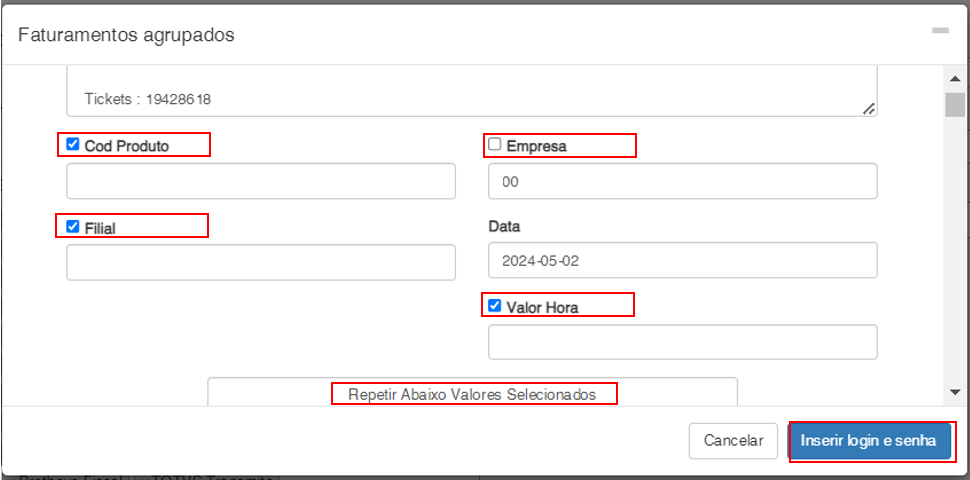Toggle the Valor Hora checkbox
The image size is (970, 480).
(494, 306)
